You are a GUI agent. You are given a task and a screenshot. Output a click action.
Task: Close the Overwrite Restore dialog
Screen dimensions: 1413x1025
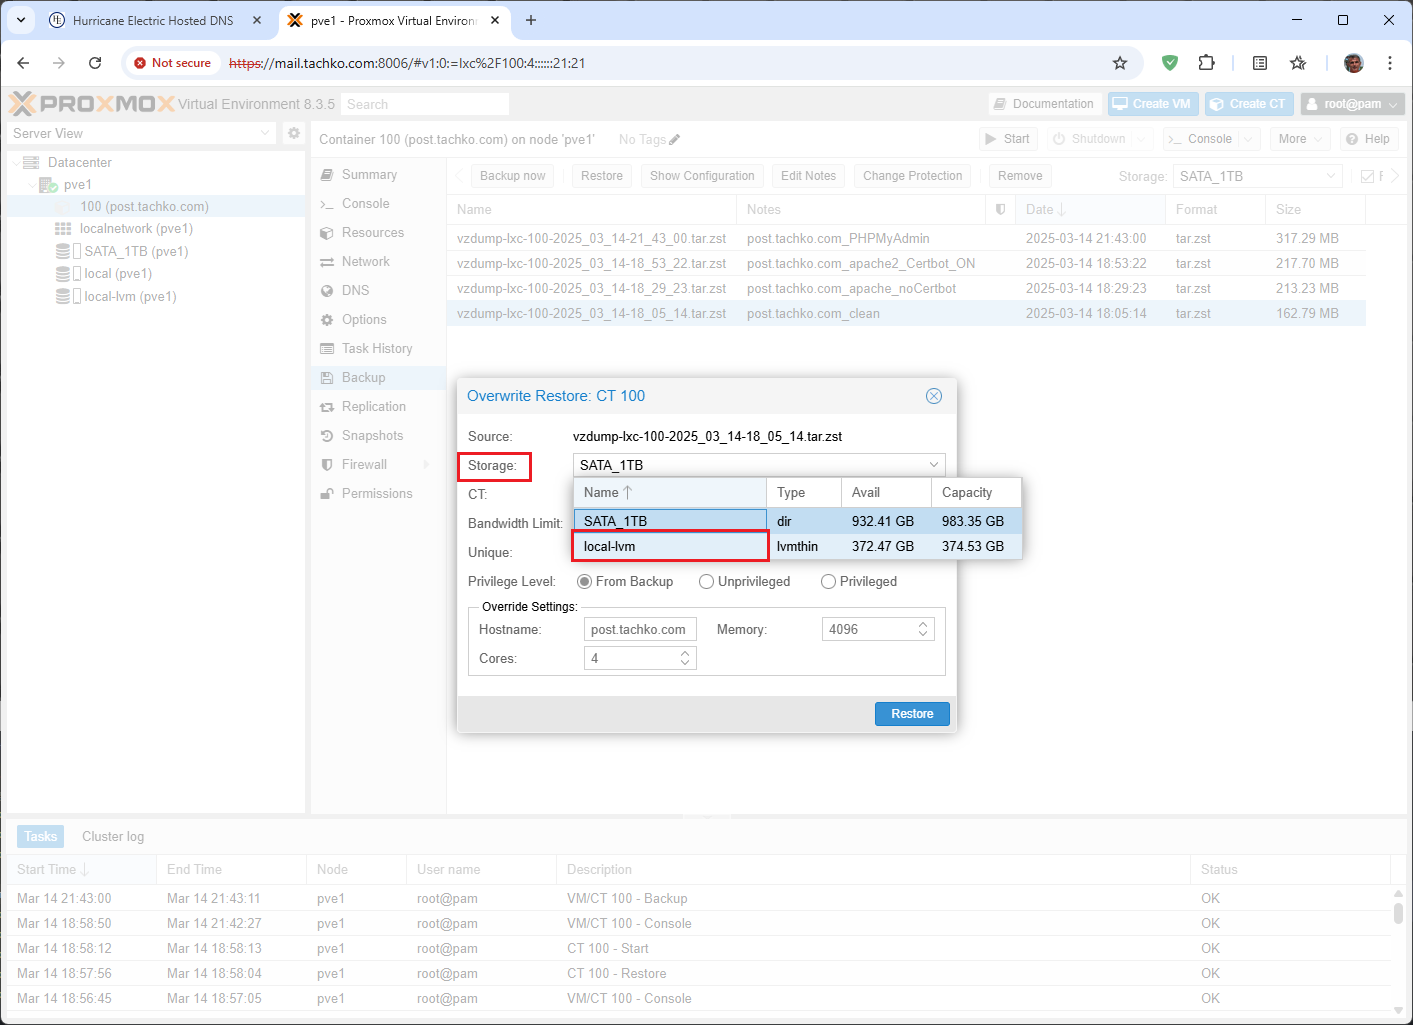point(934,396)
